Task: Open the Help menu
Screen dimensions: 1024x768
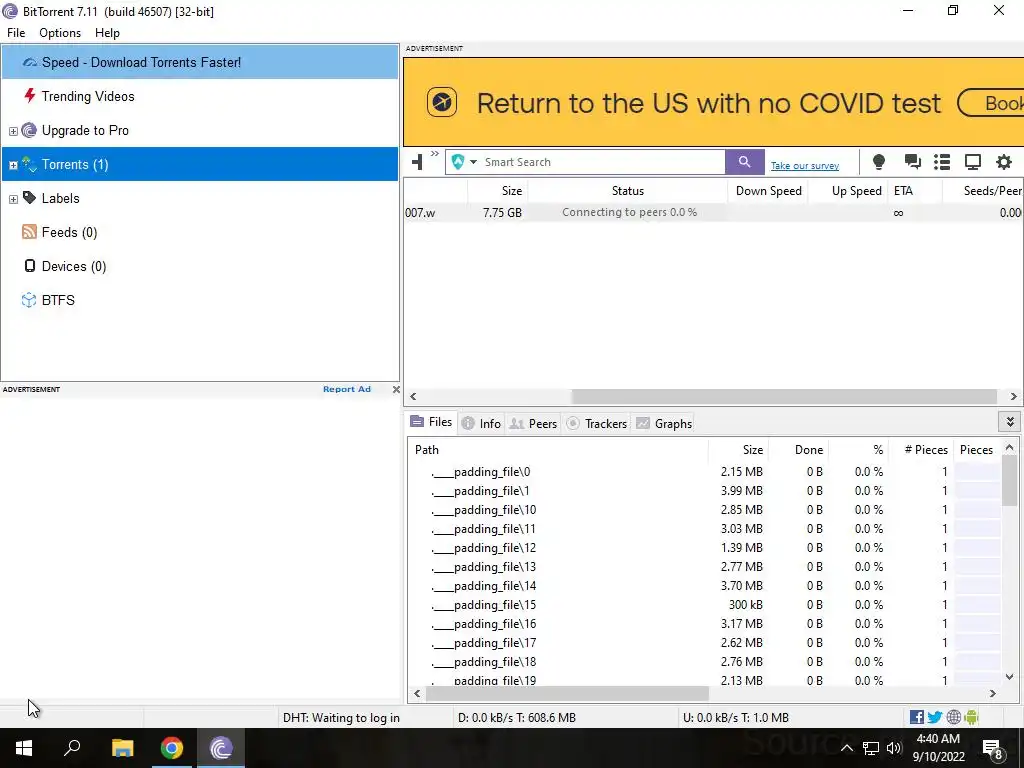Action: pyautogui.click(x=107, y=33)
